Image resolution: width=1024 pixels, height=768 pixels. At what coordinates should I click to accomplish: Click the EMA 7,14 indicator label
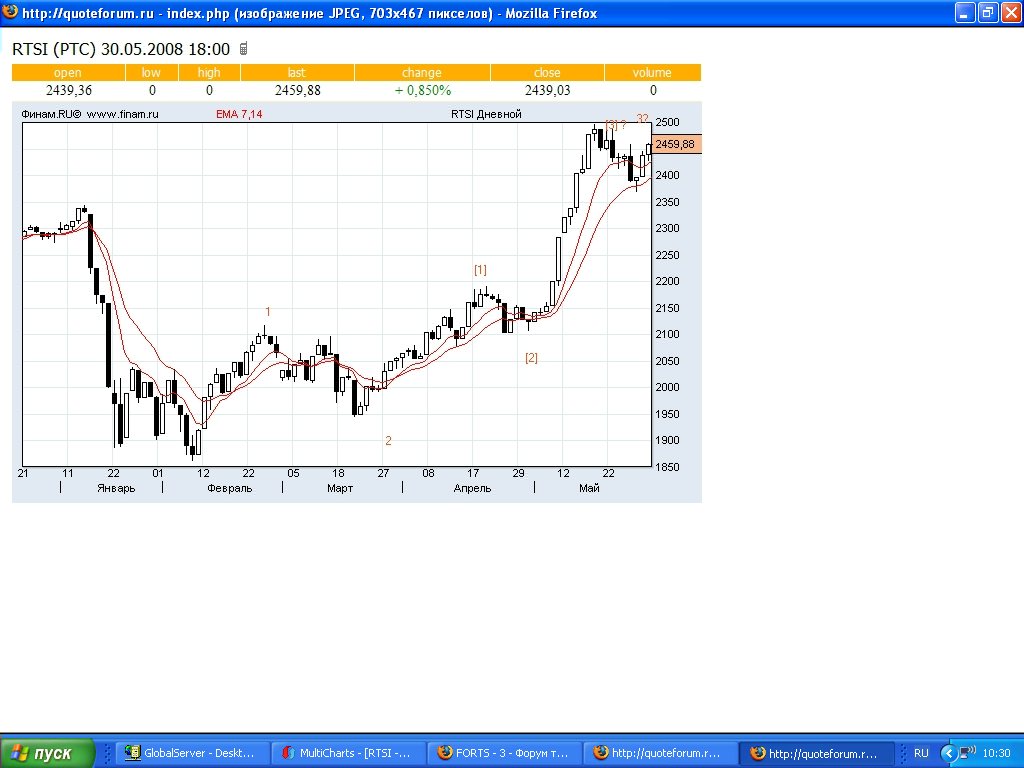[x=239, y=114]
